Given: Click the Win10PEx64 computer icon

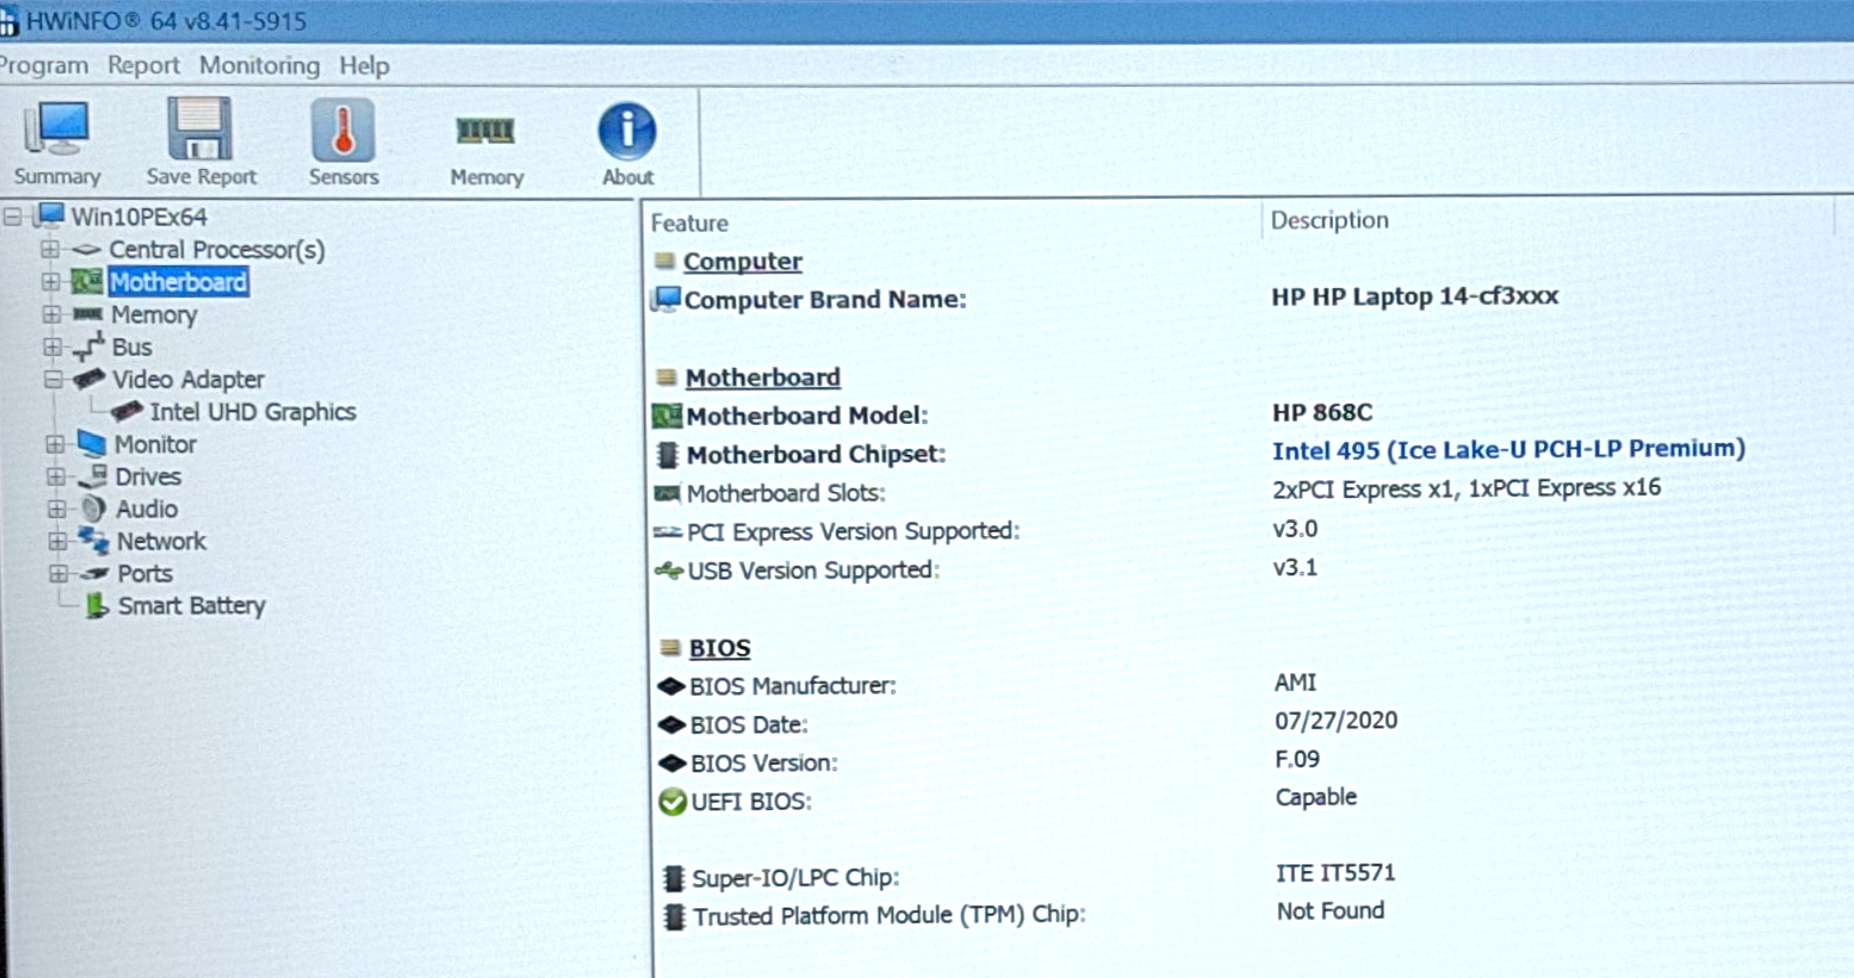Looking at the screenshot, I should point(50,216).
